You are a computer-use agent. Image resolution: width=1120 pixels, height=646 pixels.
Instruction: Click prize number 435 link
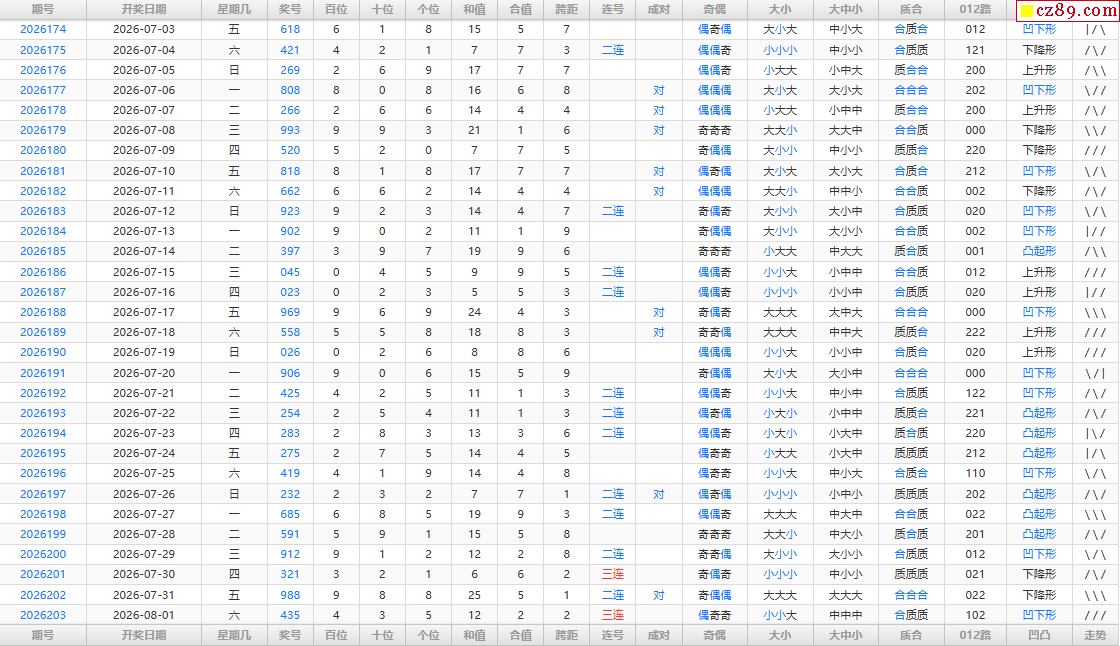(290, 615)
